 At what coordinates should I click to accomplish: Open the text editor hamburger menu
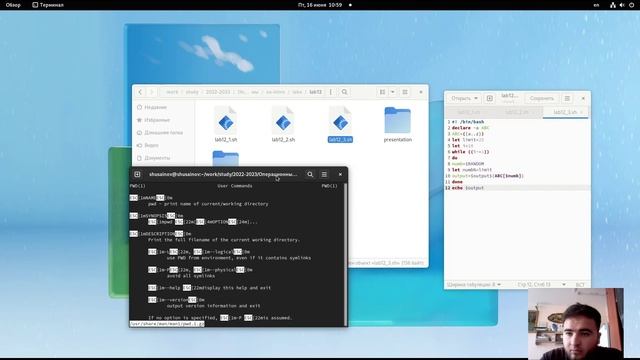[567, 98]
